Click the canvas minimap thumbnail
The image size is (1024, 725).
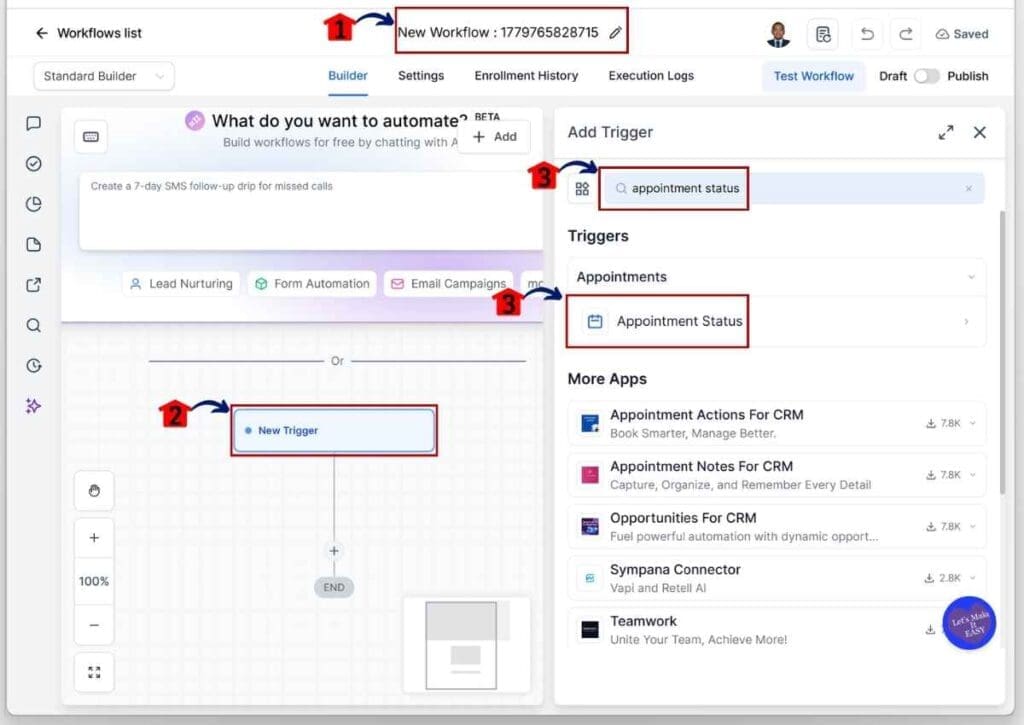466,645
